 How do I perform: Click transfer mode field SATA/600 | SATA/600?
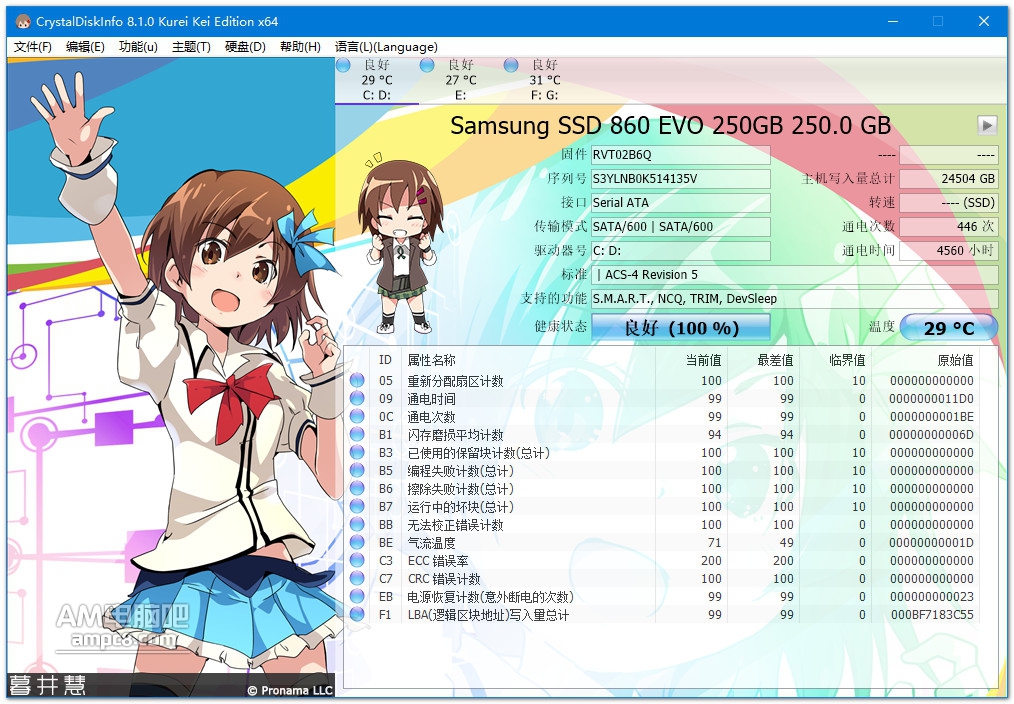(x=681, y=226)
